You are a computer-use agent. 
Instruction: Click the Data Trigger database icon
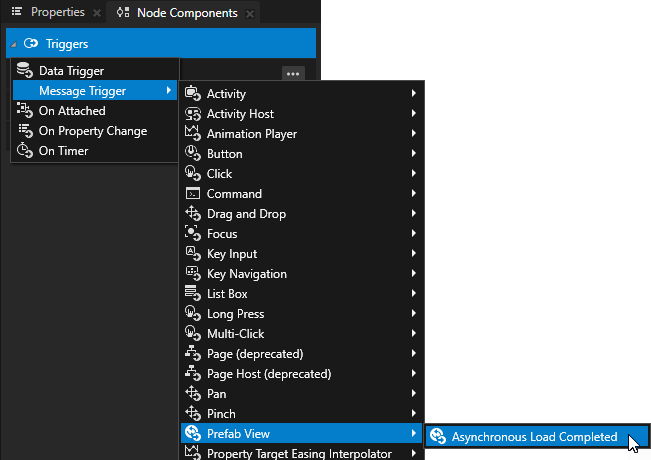click(25, 71)
